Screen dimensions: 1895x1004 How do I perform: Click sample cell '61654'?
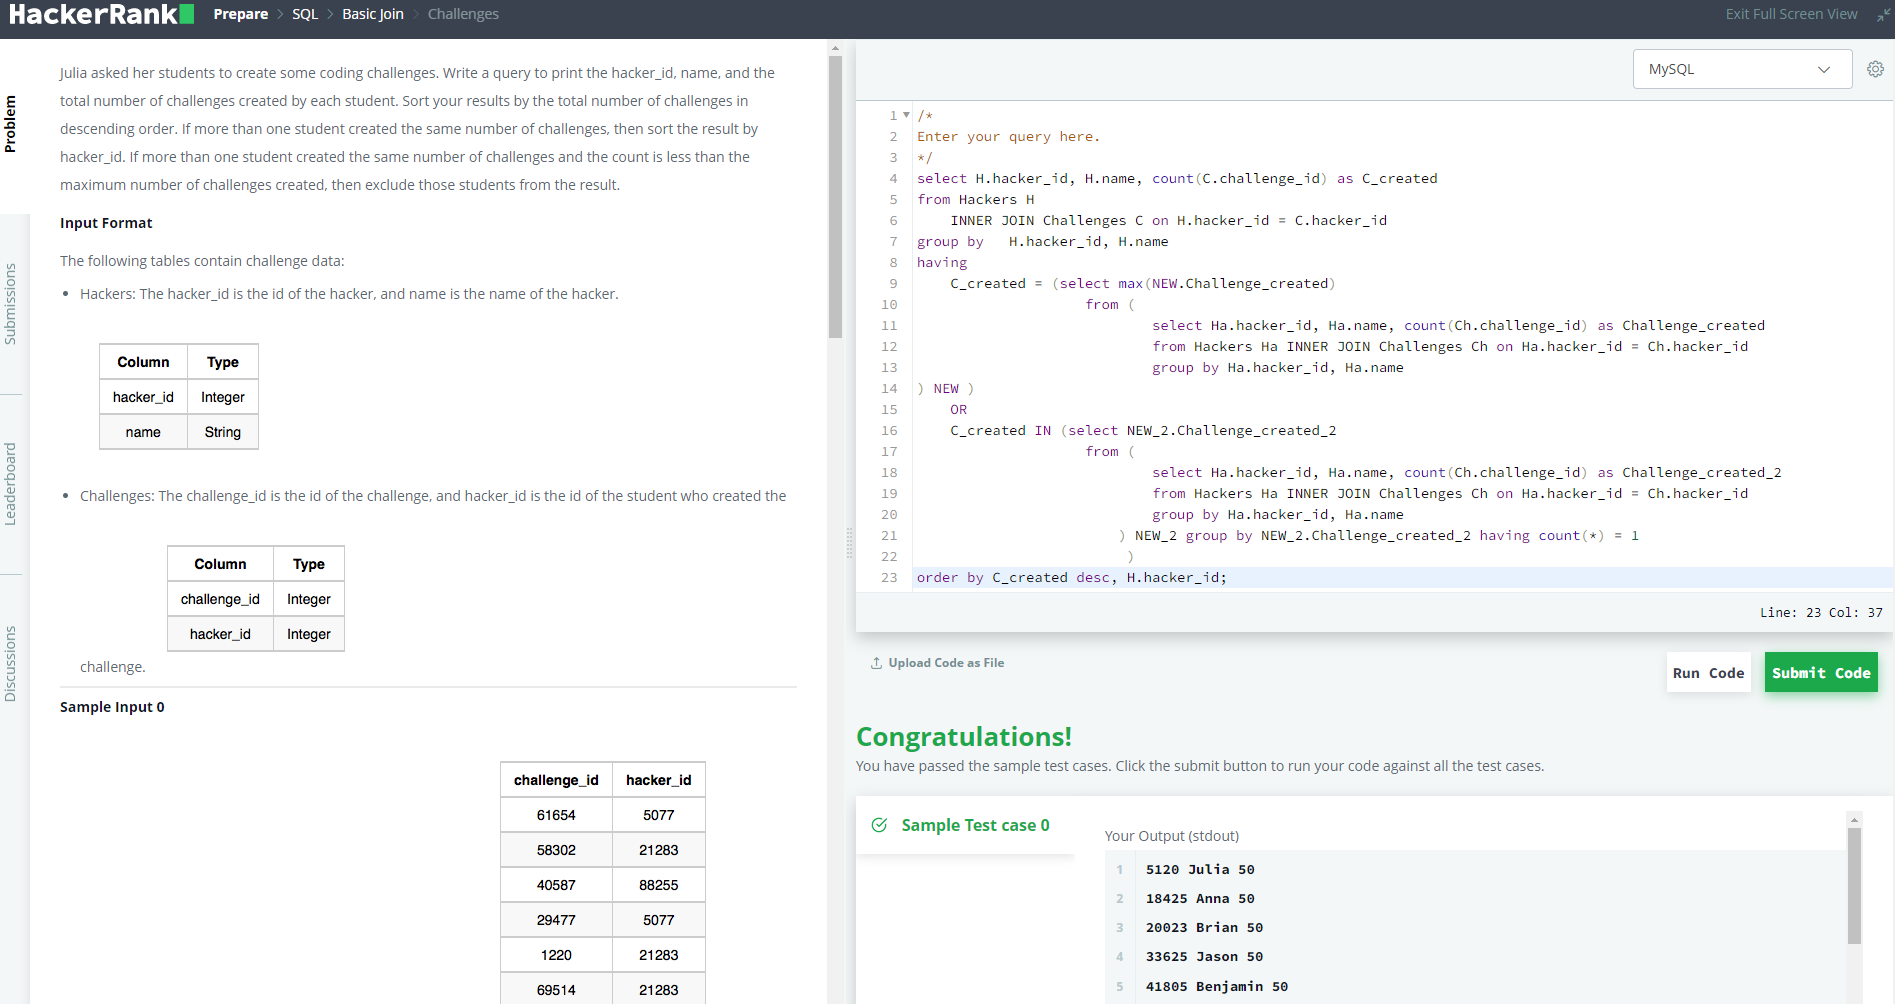tap(556, 815)
